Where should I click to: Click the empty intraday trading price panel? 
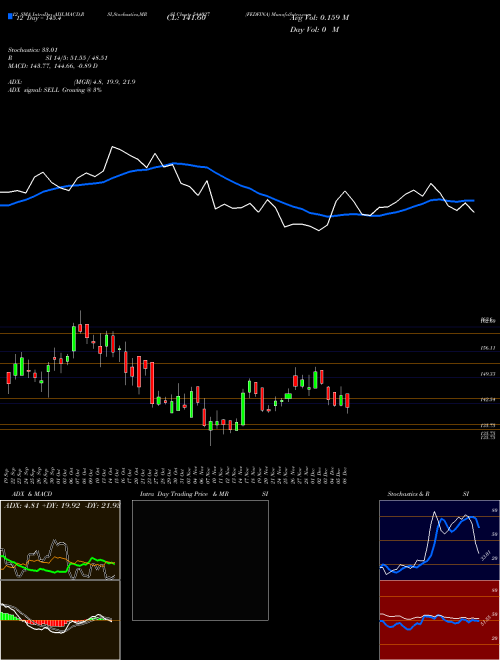click(200, 560)
